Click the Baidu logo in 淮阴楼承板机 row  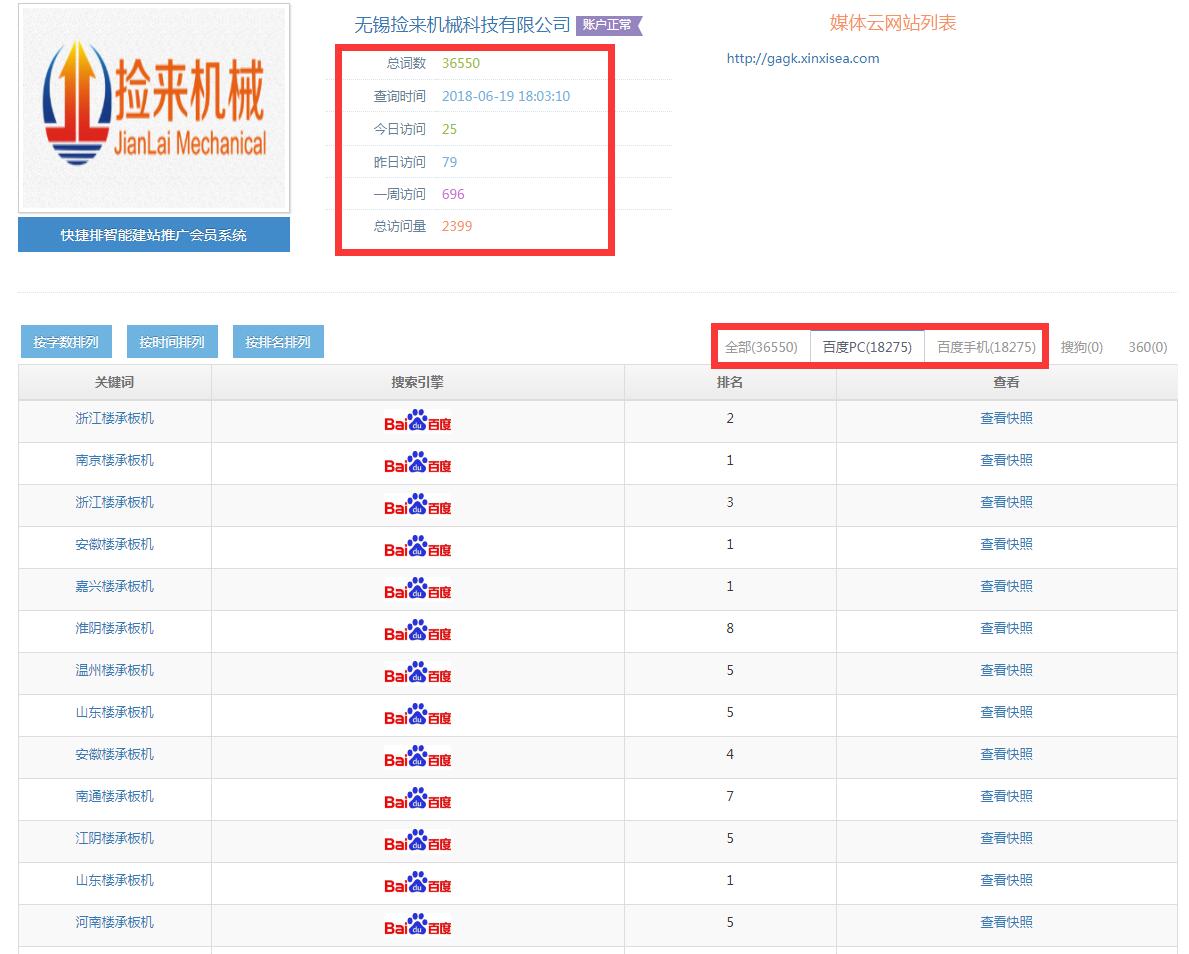[x=417, y=631]
